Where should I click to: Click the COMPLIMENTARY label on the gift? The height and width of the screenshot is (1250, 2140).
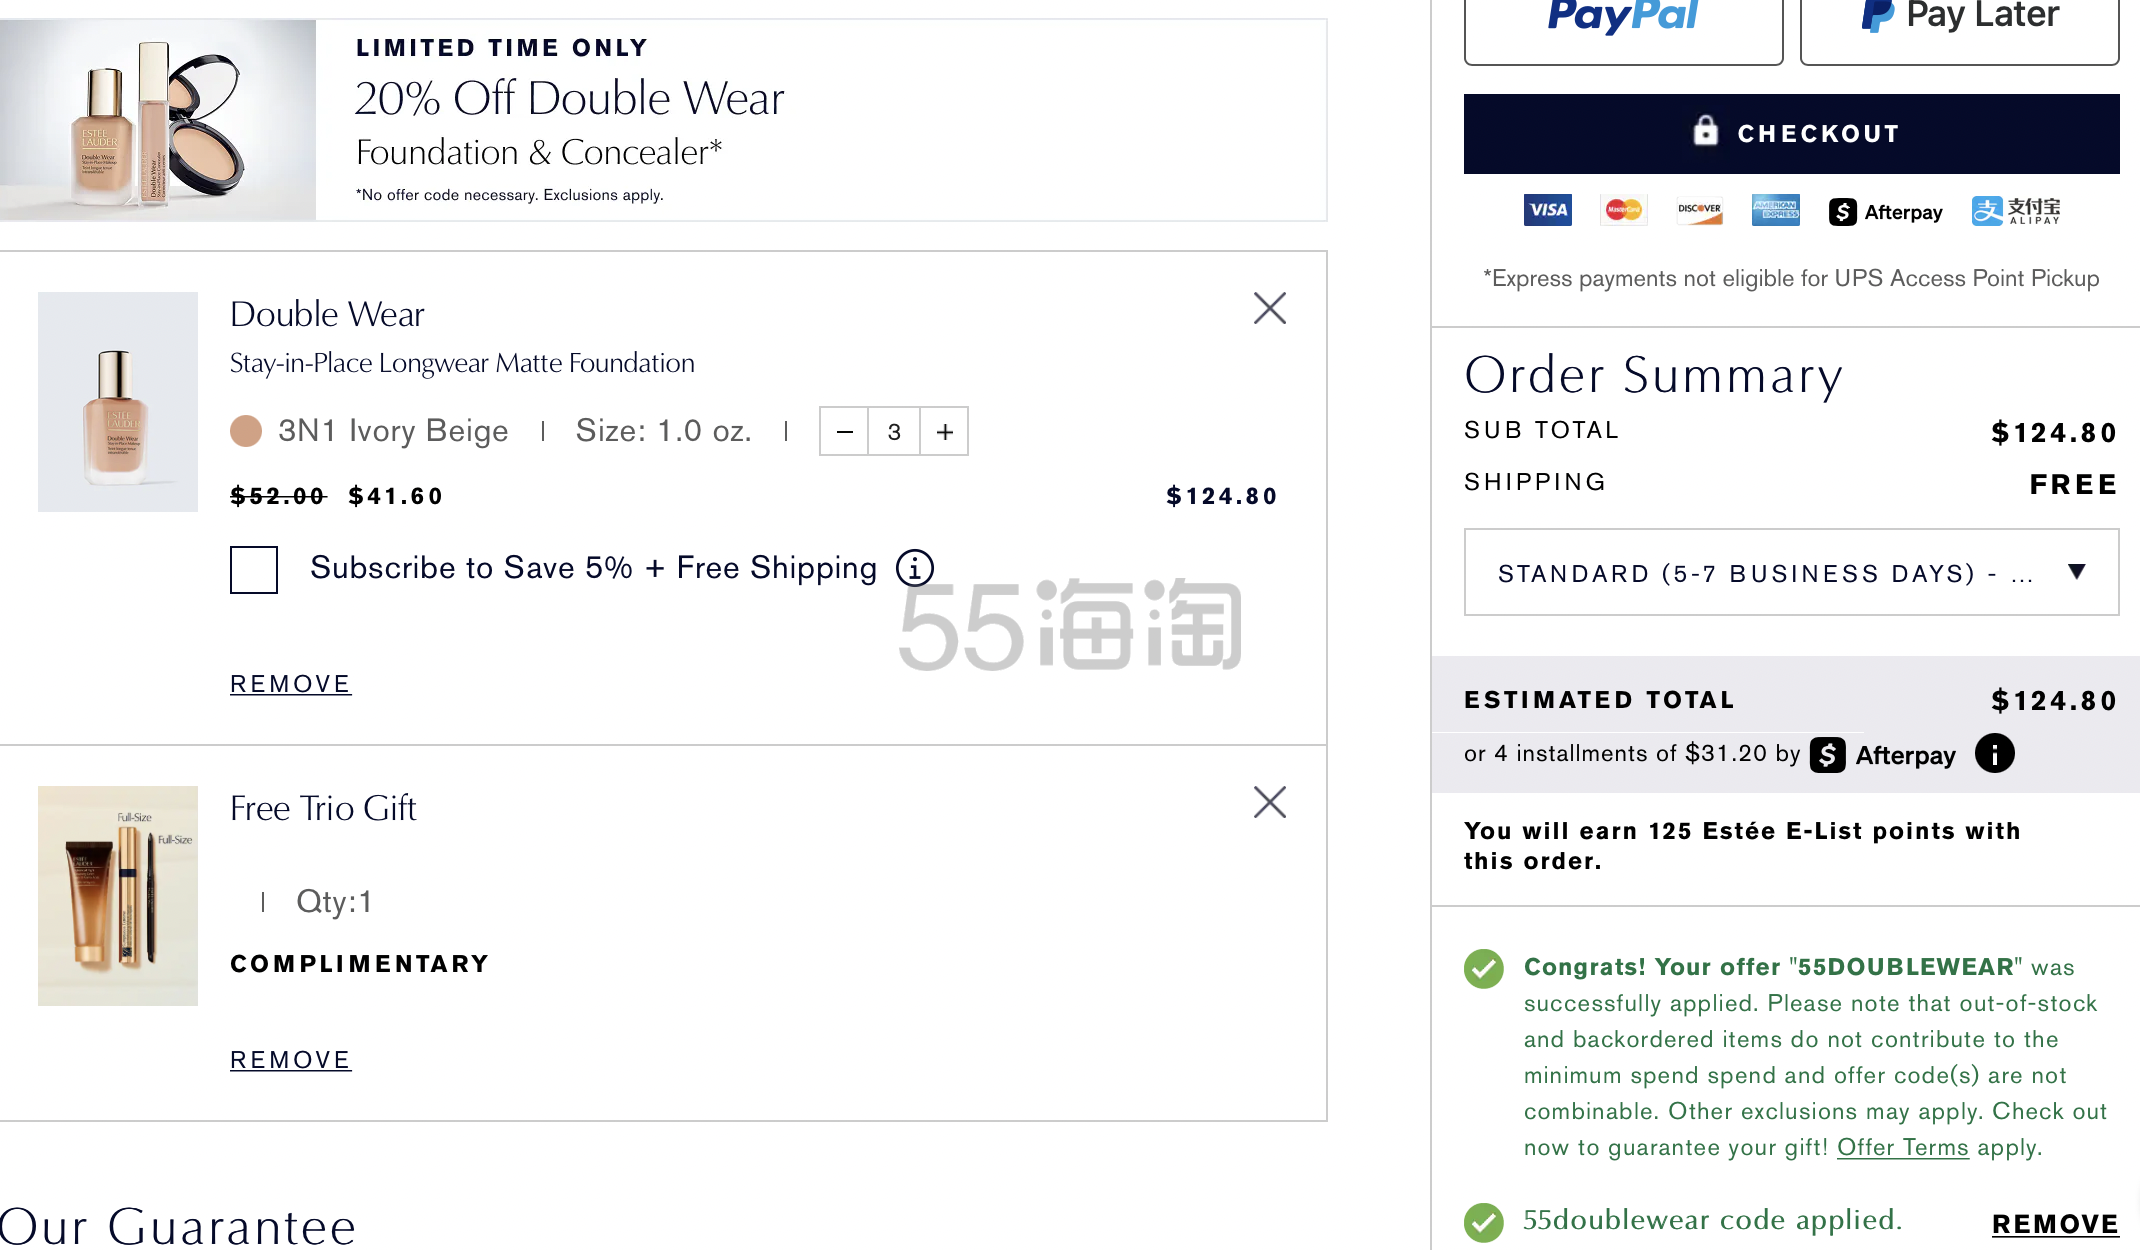pos(360,964)
